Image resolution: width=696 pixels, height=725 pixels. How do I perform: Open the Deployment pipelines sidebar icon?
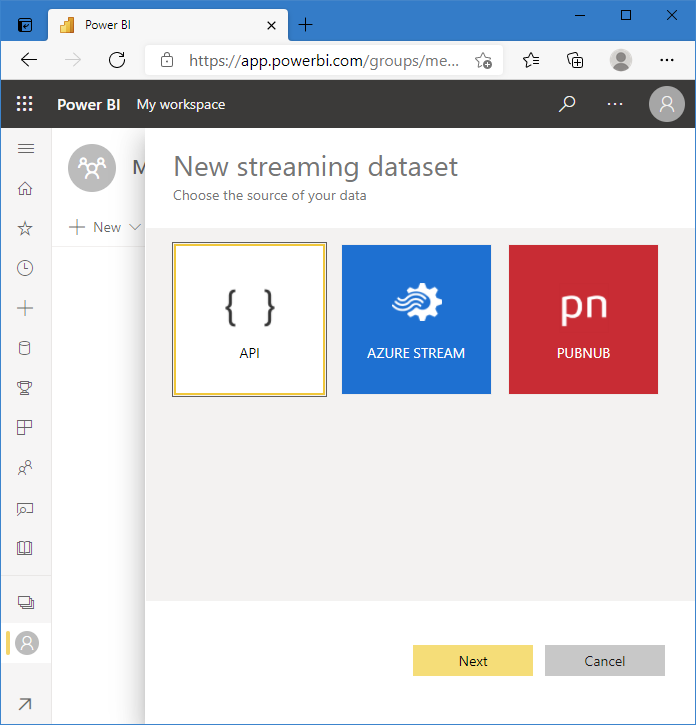(25, 509)
